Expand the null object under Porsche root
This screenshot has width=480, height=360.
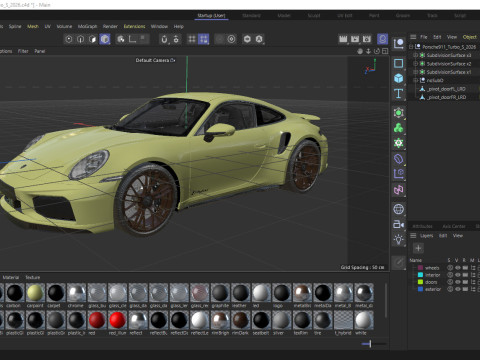[x=415, y=80]
